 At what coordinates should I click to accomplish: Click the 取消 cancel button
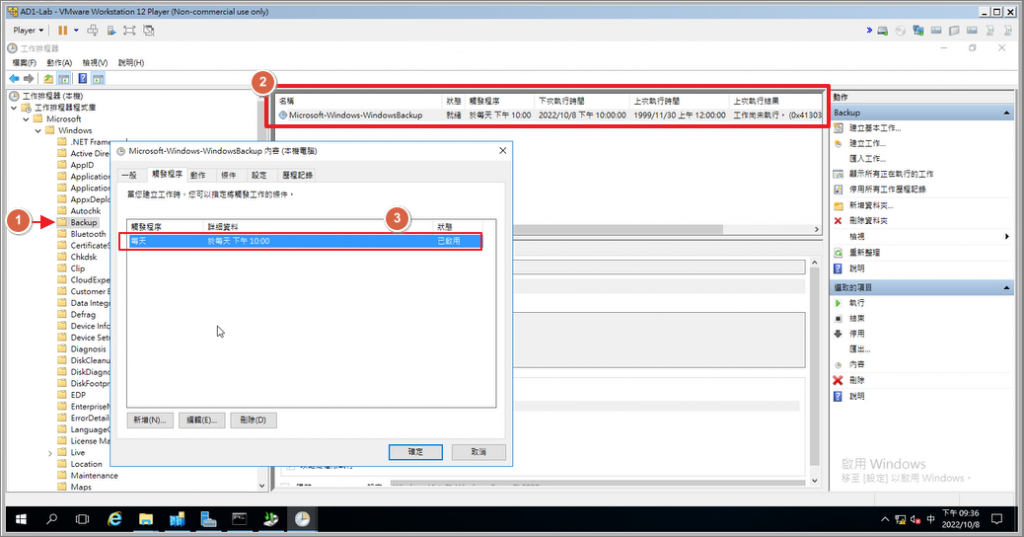click(479, 452)
